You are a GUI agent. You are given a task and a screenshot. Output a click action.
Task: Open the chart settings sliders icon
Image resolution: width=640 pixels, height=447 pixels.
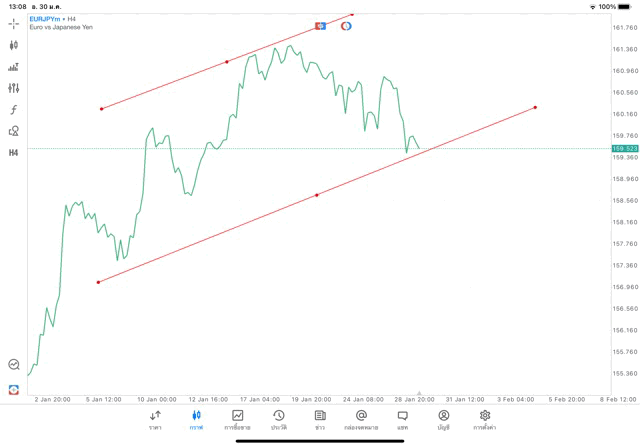(x=14, y=88)
